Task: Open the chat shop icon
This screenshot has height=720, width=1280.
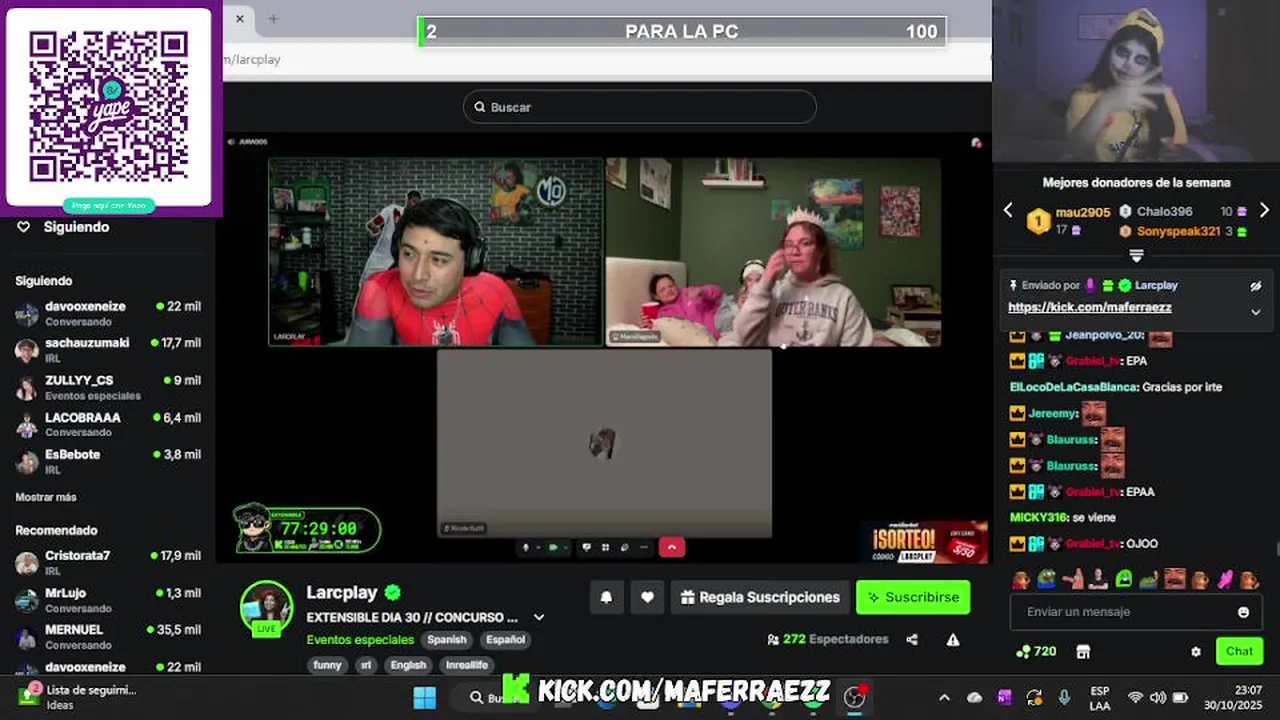Action: coord(1082,651)
